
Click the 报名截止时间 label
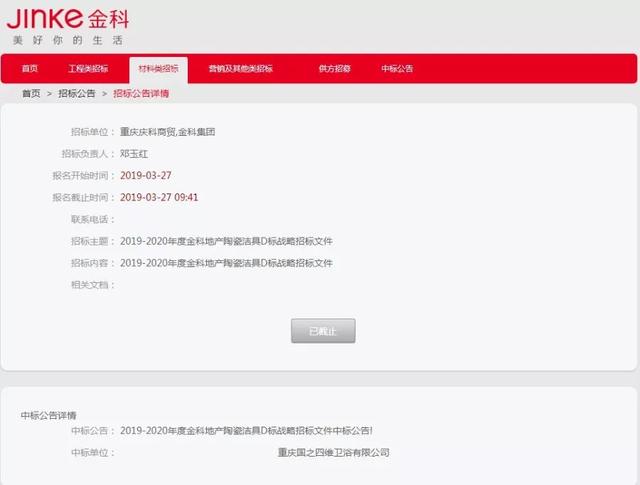83,198
